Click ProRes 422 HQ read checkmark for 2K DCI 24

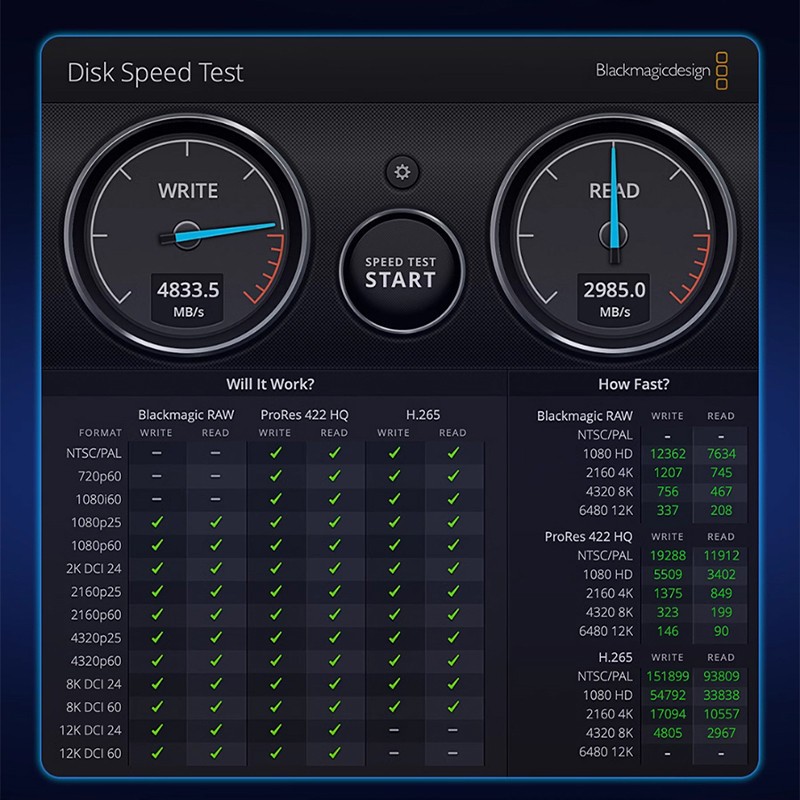[335, 568]
